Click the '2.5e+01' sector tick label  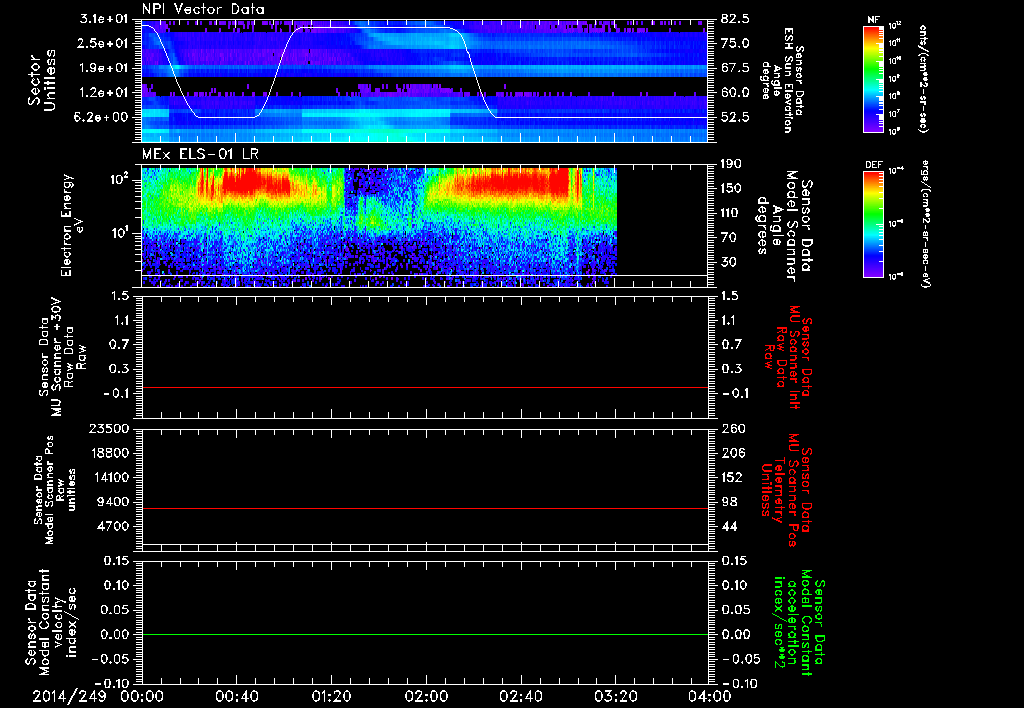click(x=104, y=43)
